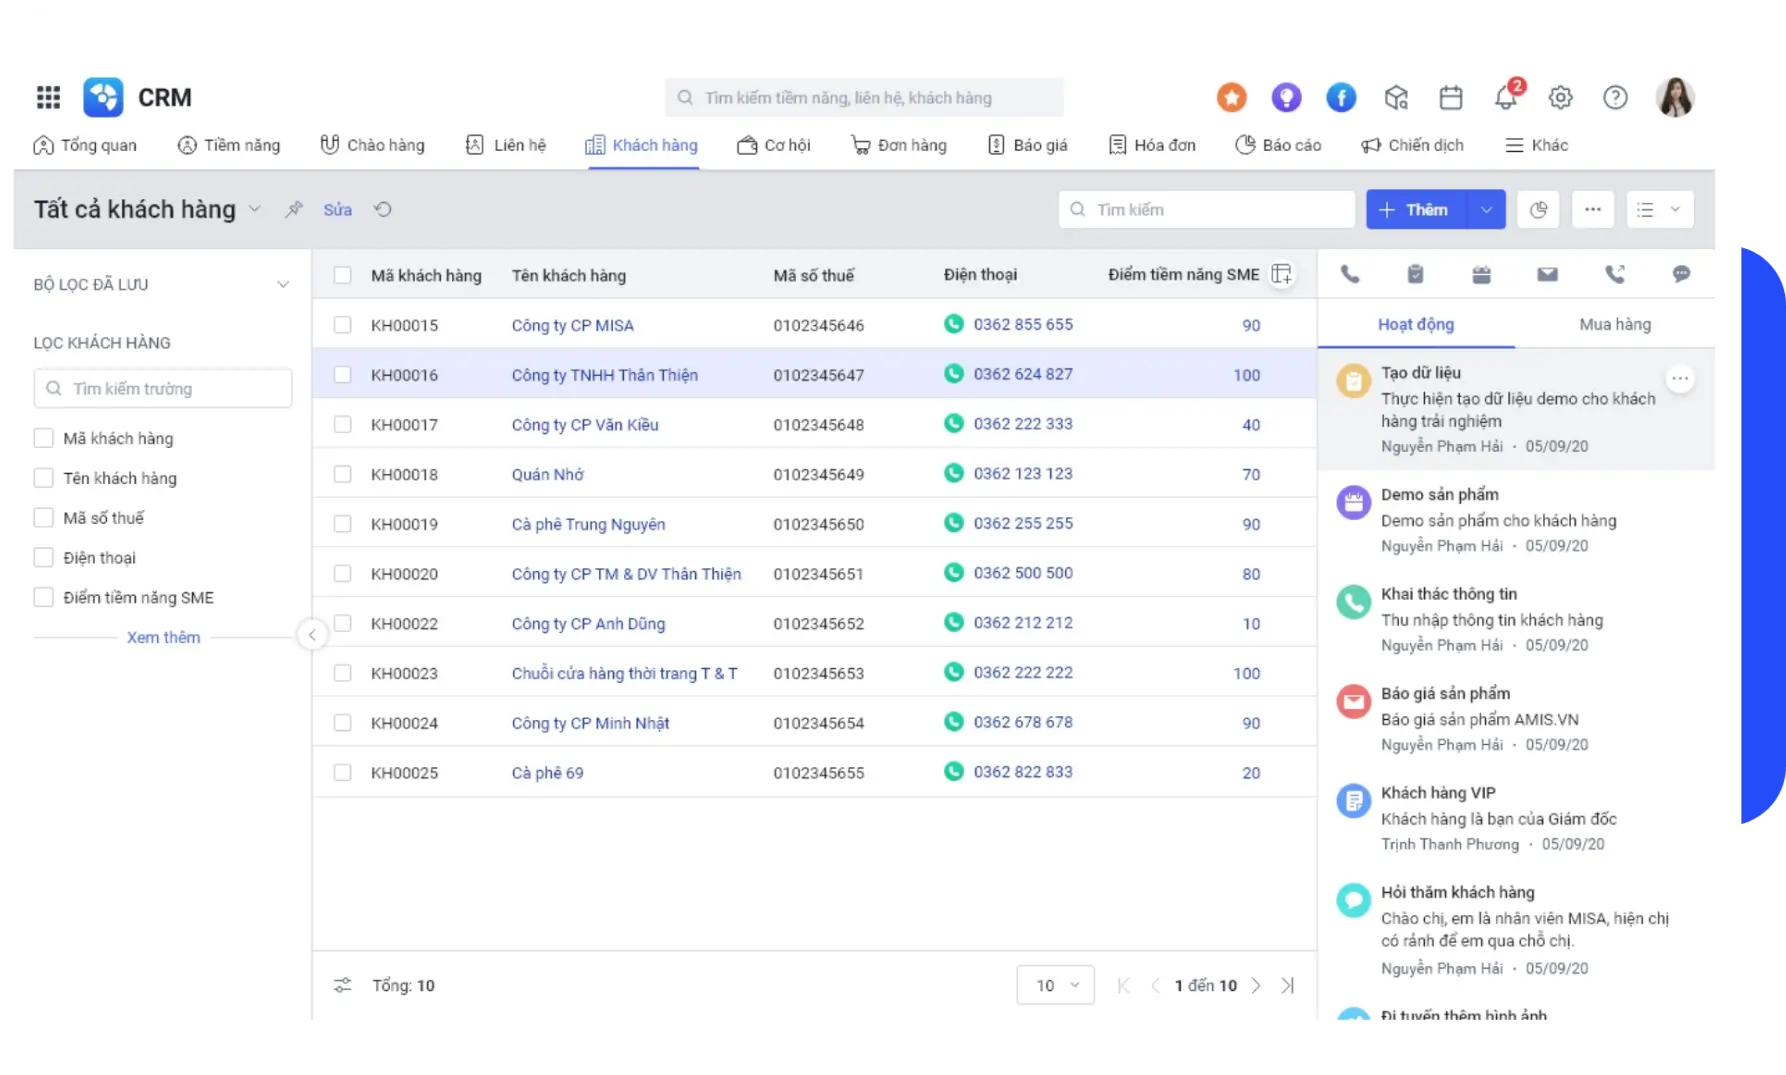Open the package box icon in header
Screen dimensions: 1786x1075
[x=1396, y=97]
